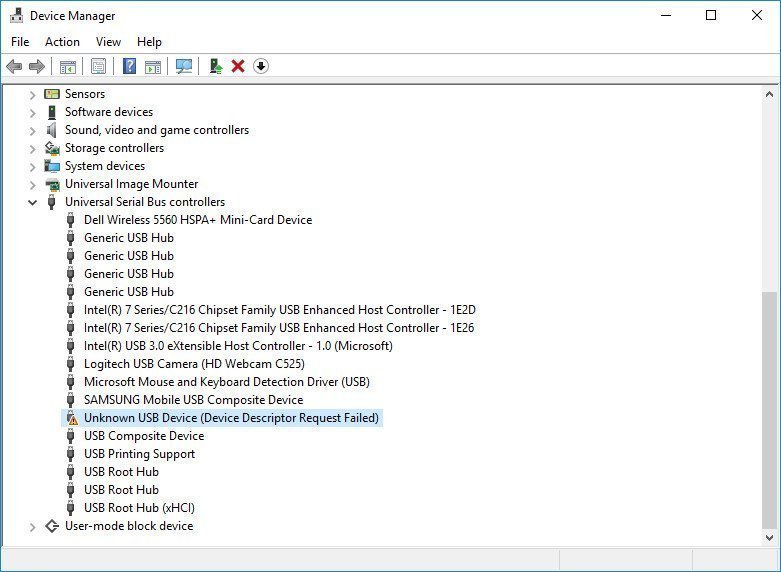This screenshot has width=781, height=572.
Task: Minimize the Device Manager window
Action: [666, 15]
